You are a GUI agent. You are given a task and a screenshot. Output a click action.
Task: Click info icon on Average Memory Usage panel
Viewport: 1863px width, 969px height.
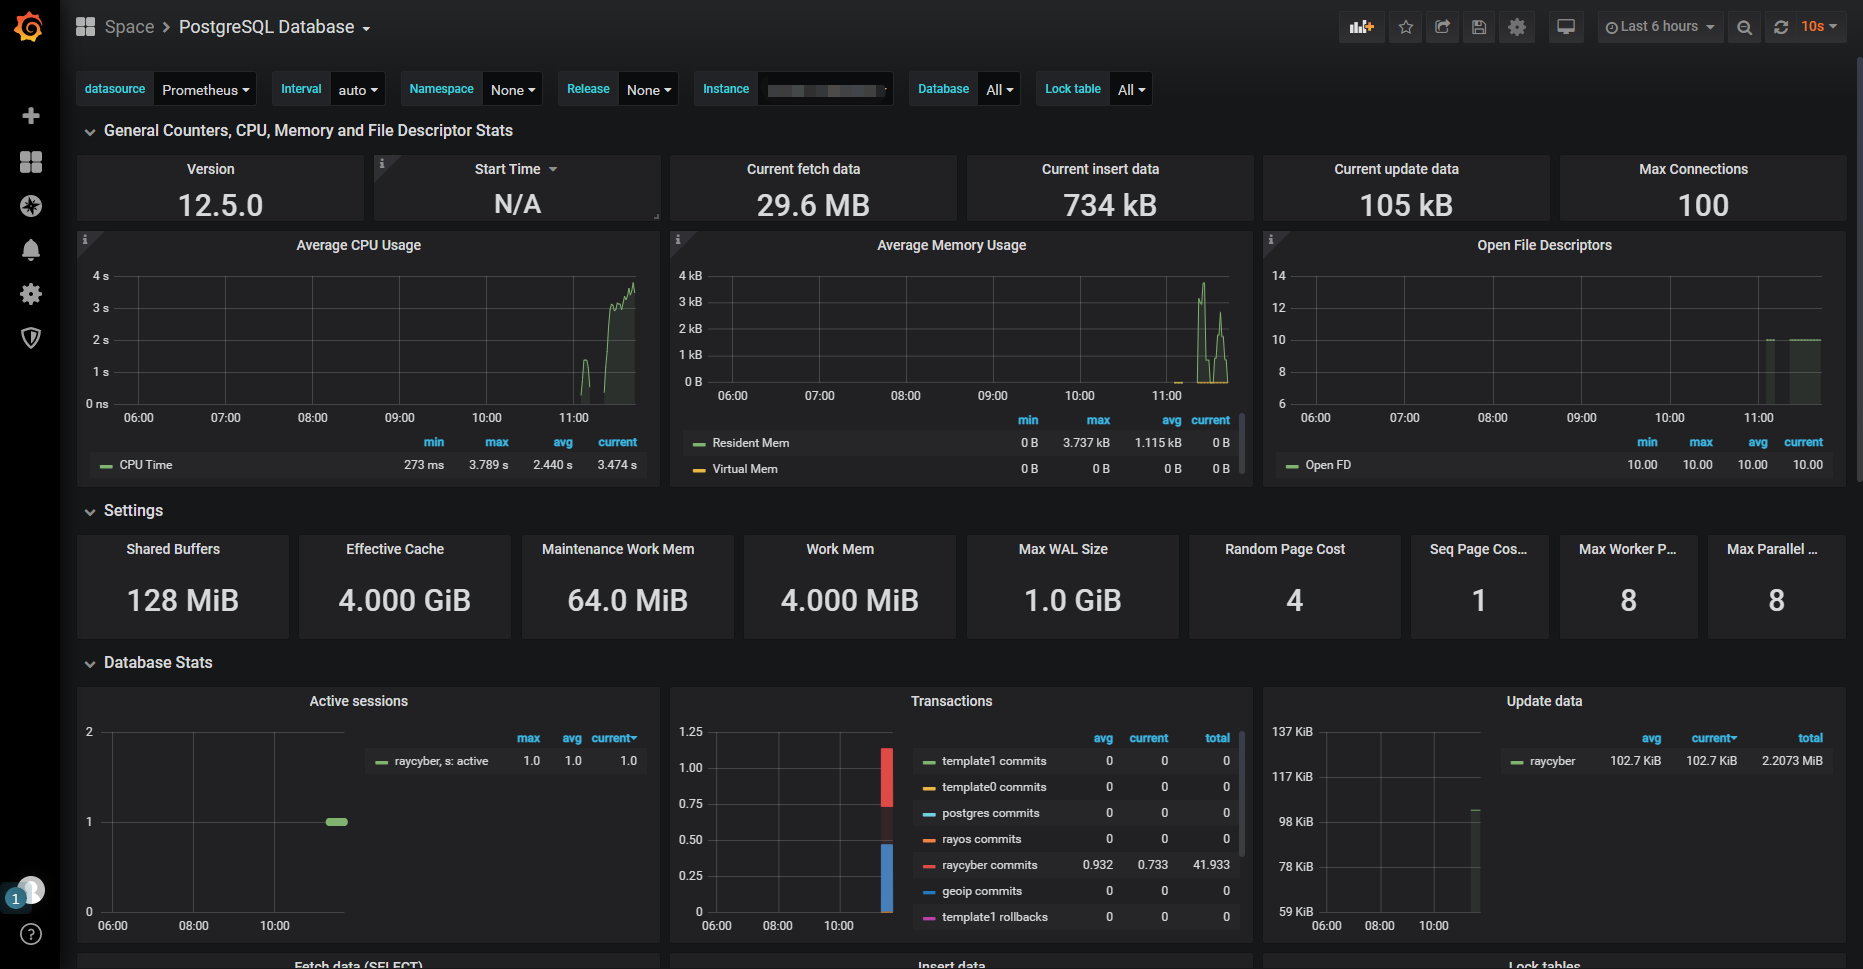(678, 240)
